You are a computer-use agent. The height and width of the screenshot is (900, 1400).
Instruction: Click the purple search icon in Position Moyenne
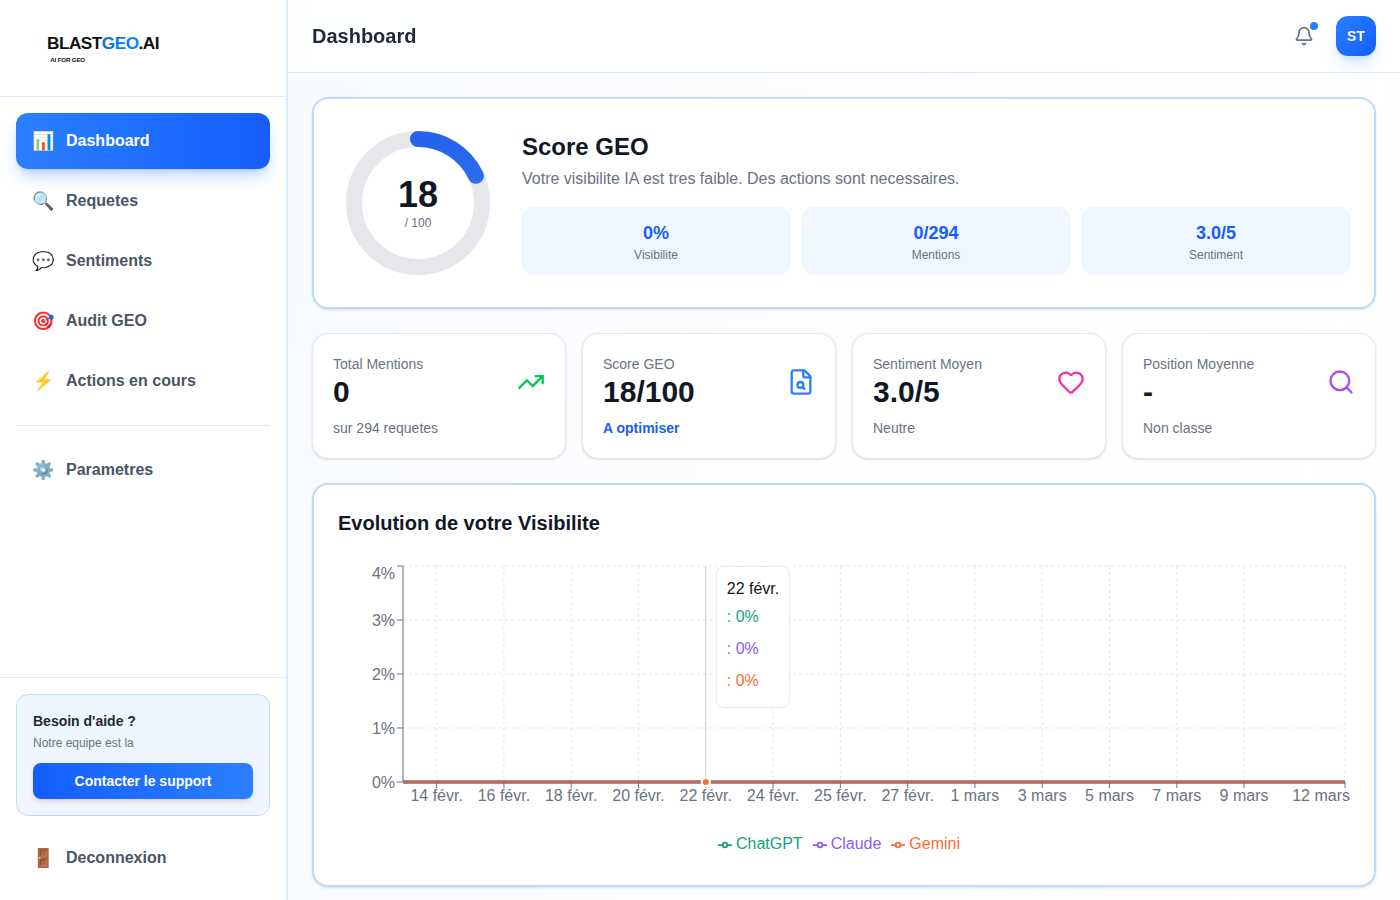pos(1341,382)
